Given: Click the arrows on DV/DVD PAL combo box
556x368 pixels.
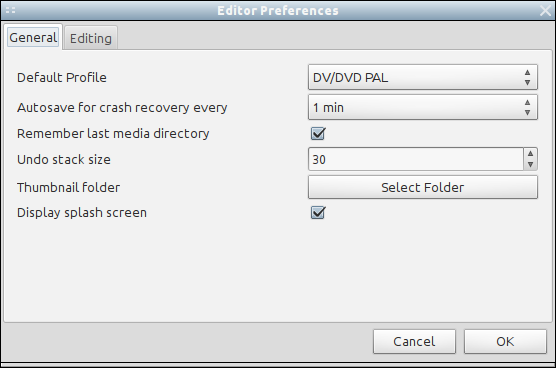Looking at the screenshot, I should coord(527,77).
